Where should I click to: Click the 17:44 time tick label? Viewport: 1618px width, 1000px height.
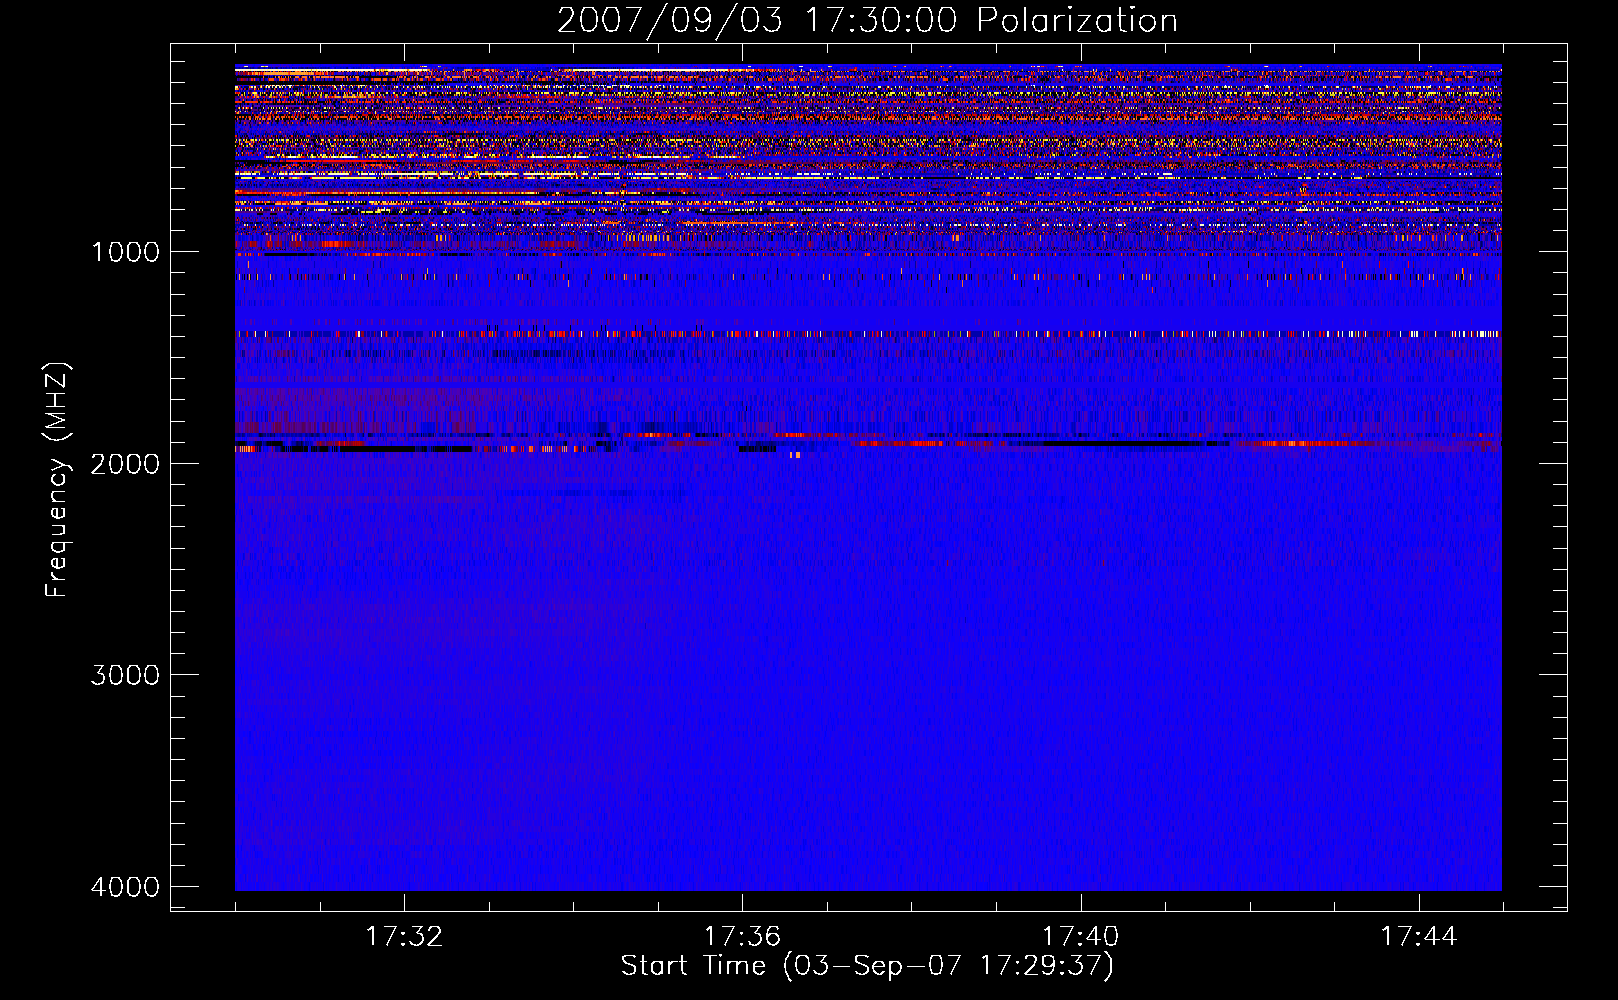(1419, 937)
